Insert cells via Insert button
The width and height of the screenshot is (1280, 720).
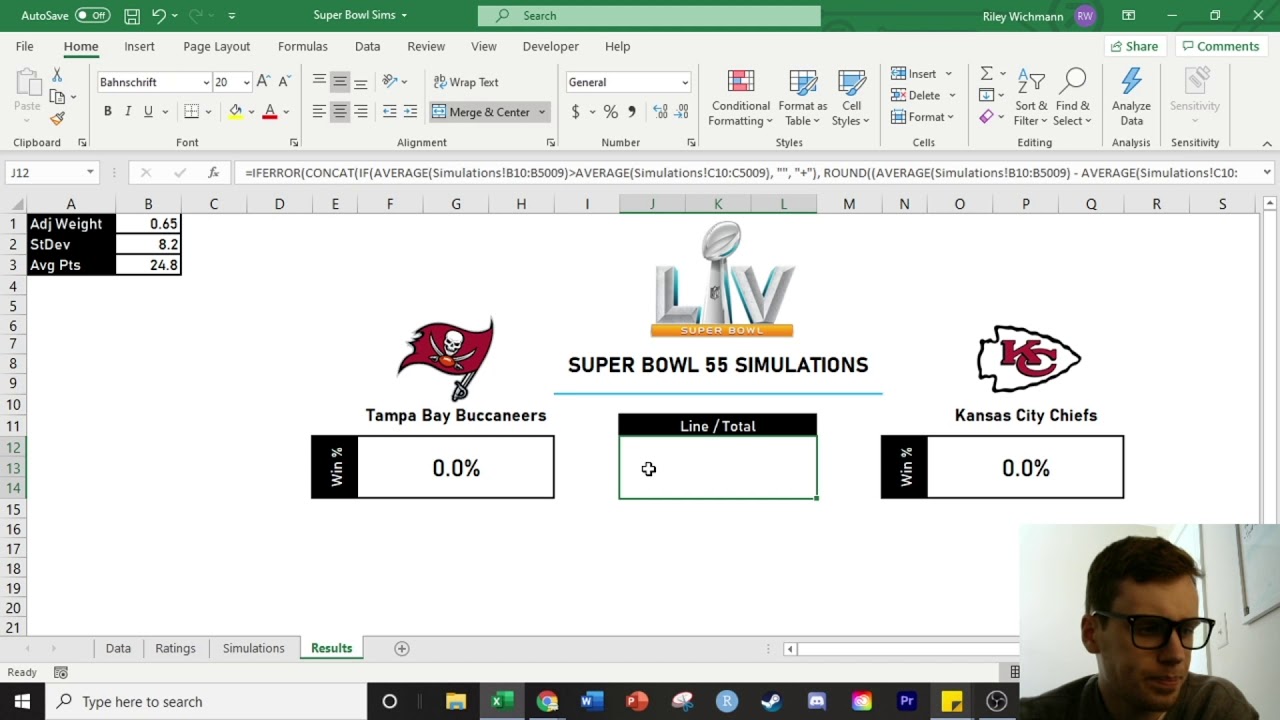pos(914,73)
